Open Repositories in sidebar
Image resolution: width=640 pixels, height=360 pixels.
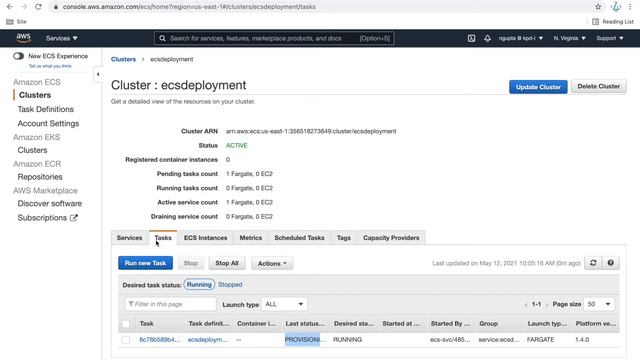[x=40, y=177]
